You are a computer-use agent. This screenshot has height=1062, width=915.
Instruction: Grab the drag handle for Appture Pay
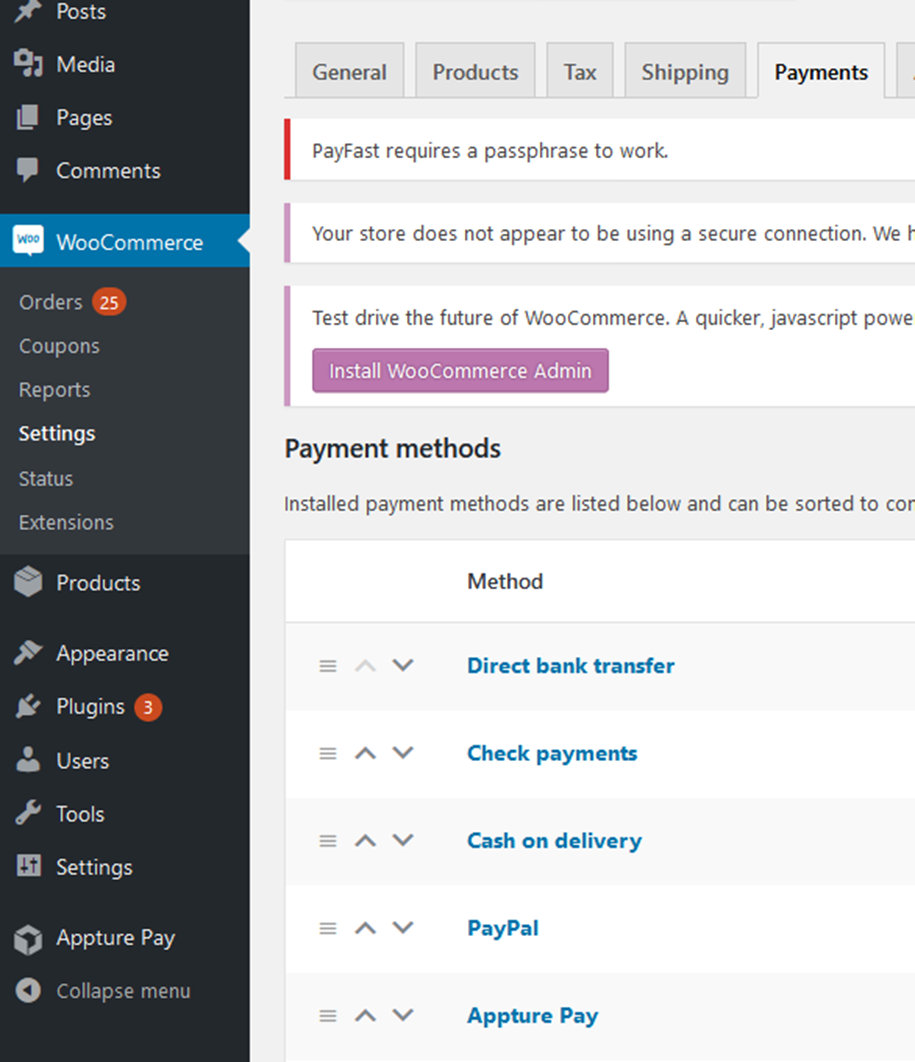[328, 1016]
